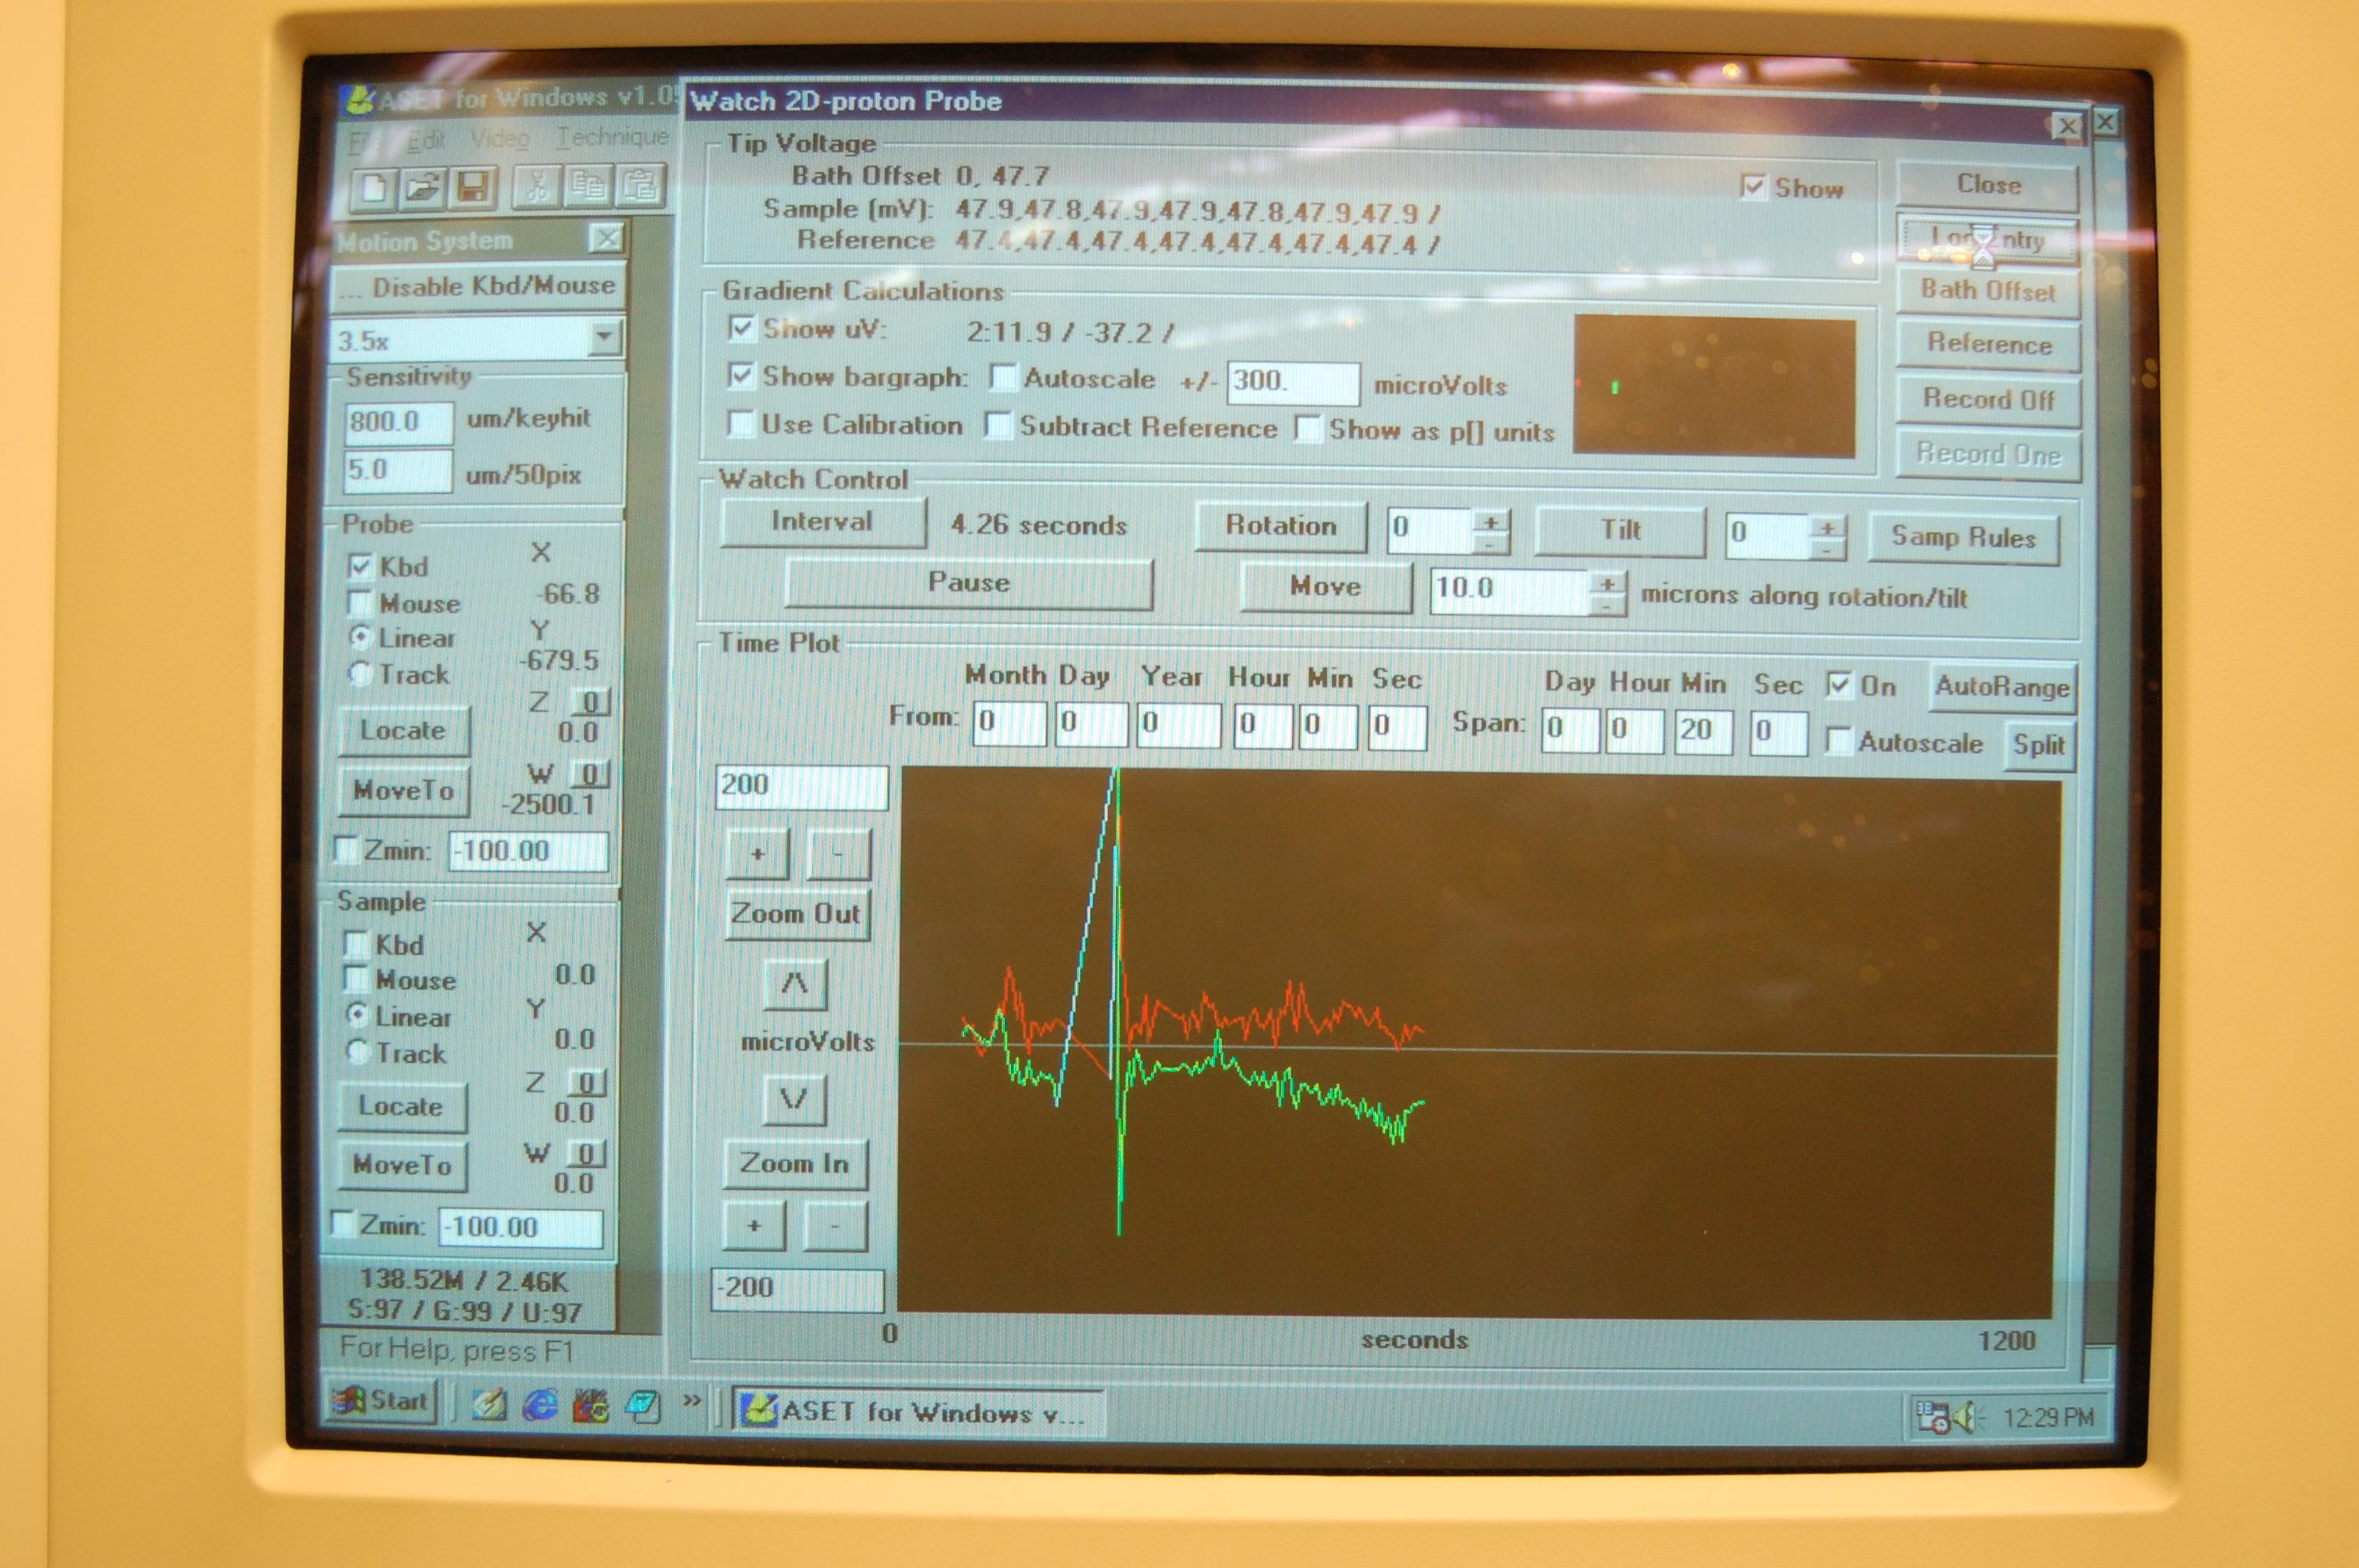Click the plot upper limit 200 field
The width and height of the screenshot is (2359, 1568).
(801, 786)
